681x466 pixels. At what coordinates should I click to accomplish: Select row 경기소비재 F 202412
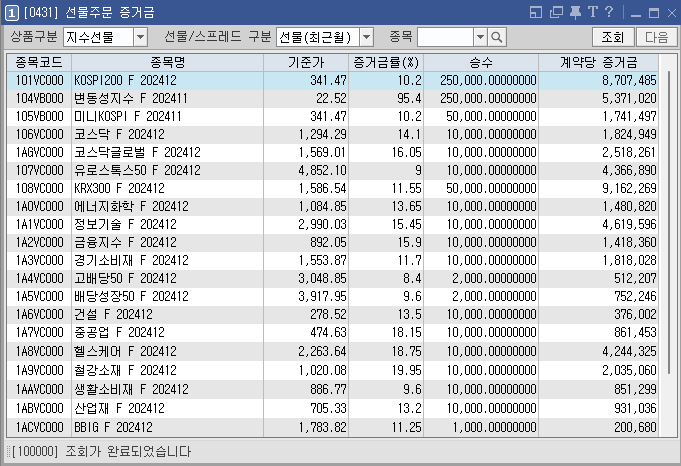pos(333,261)
